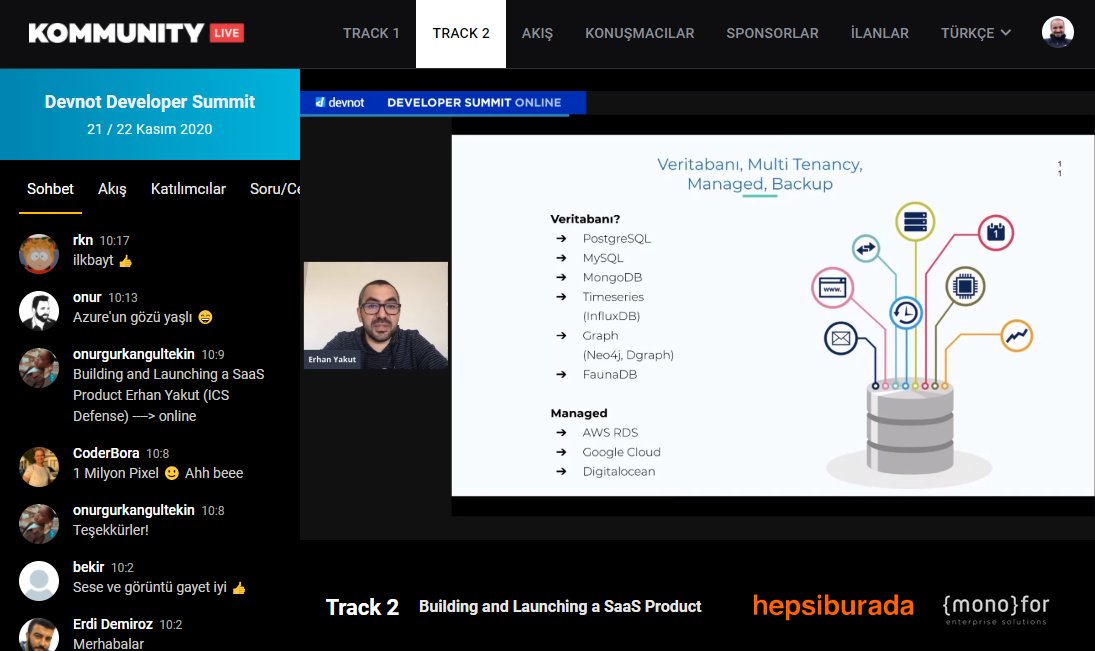Click "Sese ve görüntü gayet iyi" message
The width and height of the screenshot is (1095, 651).
click(159, 587)
